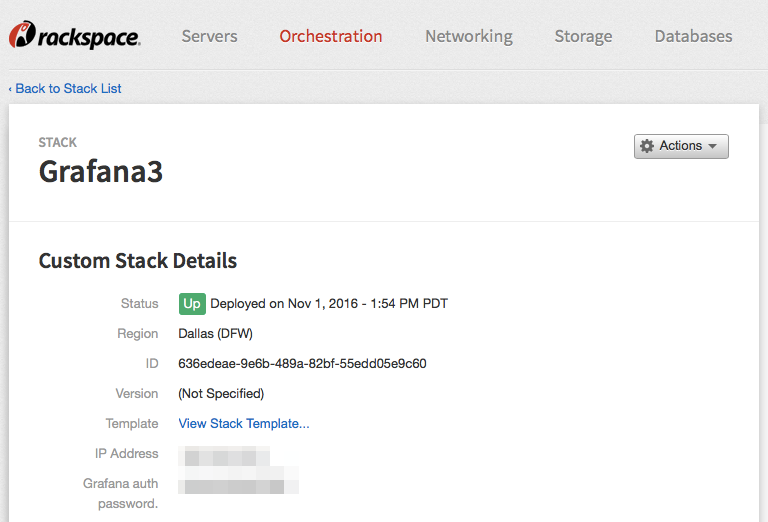Click the ID field label
Screen dimensions: 768x522
pos(152,364)
